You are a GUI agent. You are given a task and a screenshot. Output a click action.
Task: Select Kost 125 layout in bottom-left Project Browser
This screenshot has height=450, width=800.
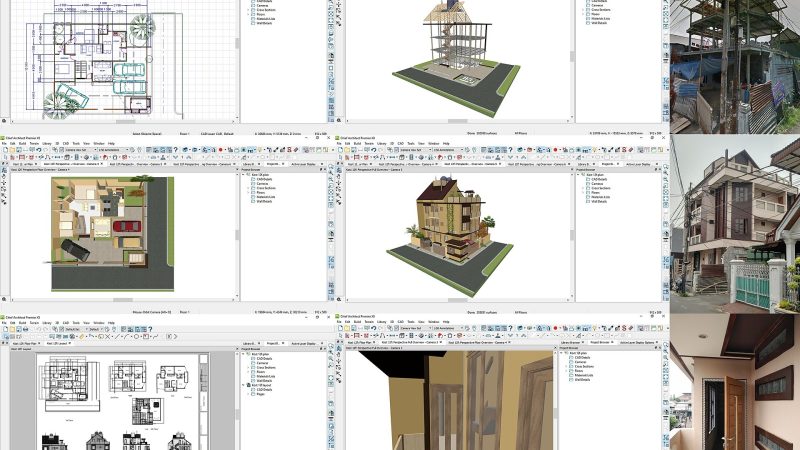click(262, 385)
